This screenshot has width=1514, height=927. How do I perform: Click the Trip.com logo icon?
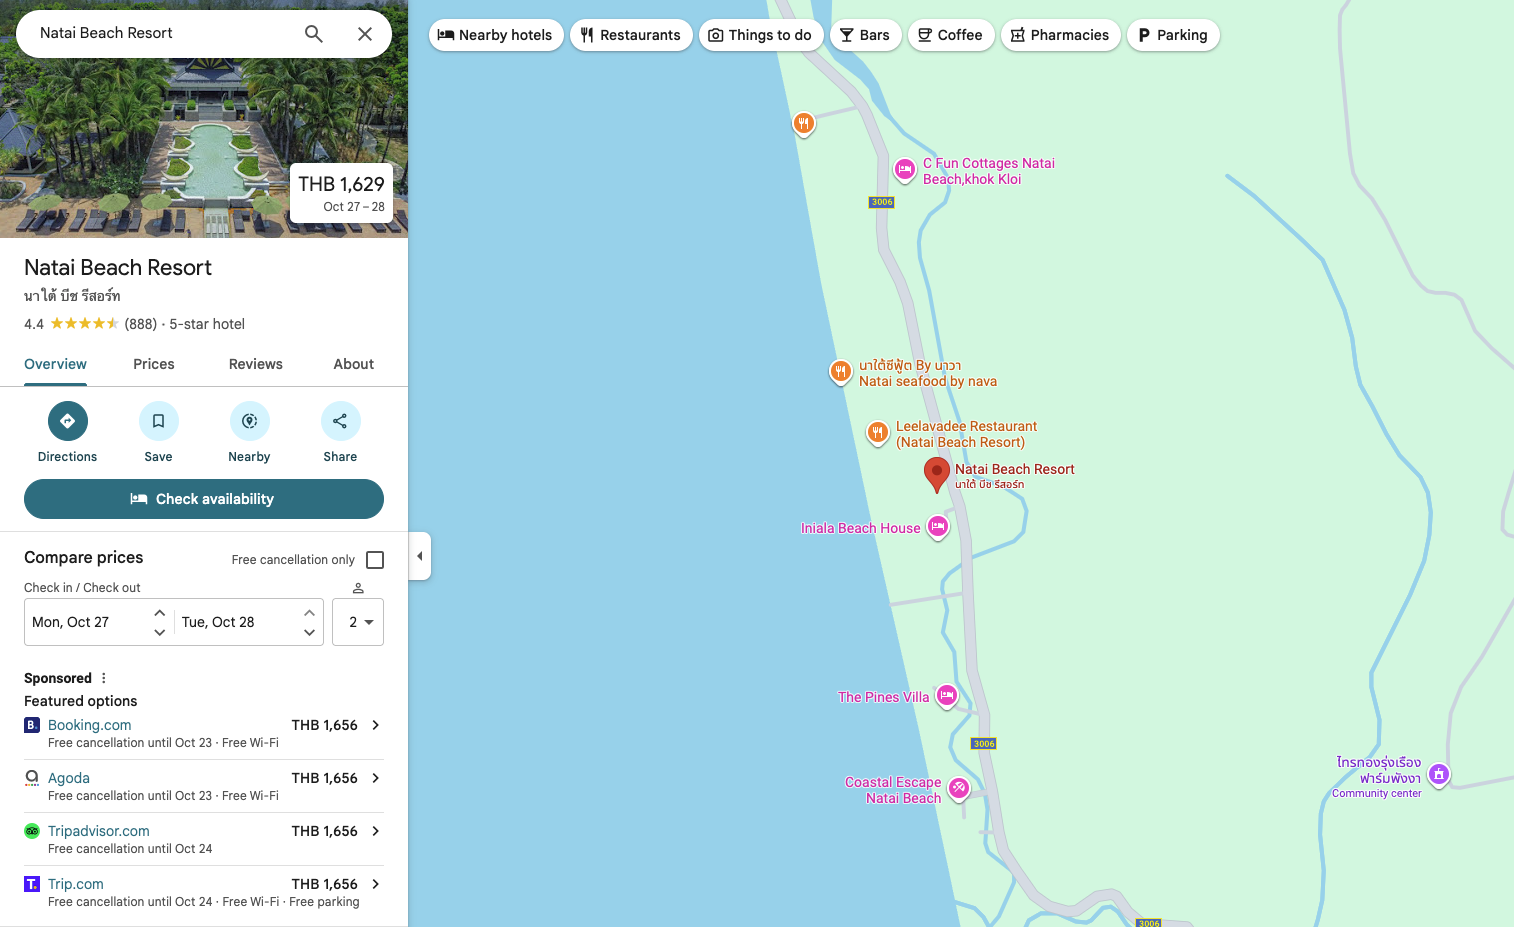[32, 884]
